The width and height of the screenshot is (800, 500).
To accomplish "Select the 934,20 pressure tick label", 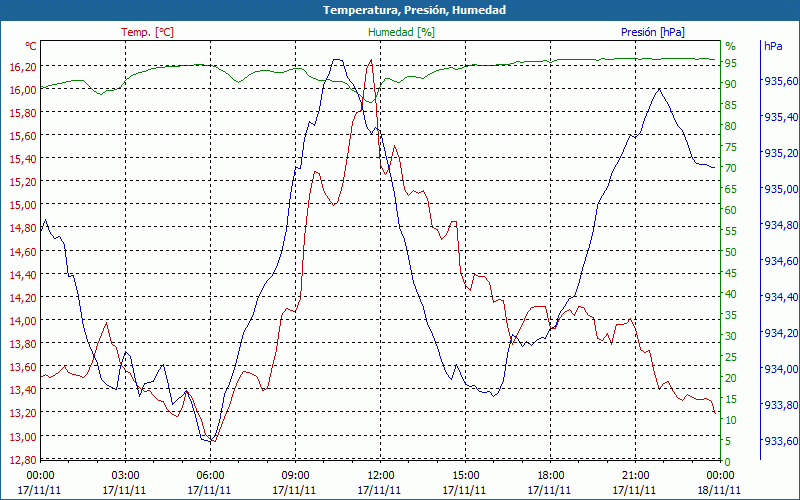I will [x=781, y=333].
